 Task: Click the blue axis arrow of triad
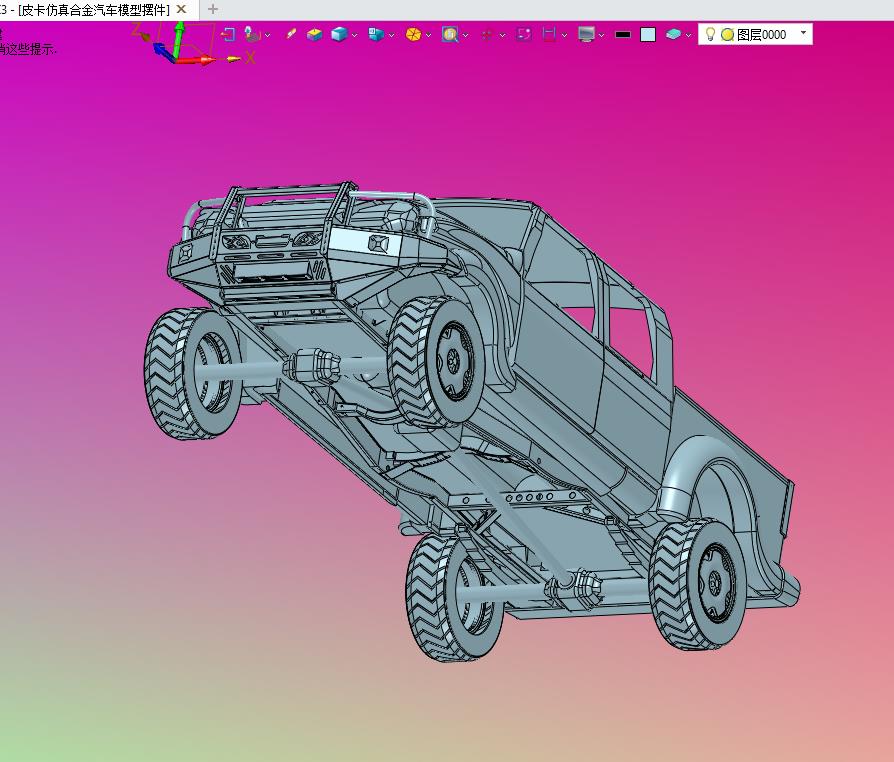[164, 53]
